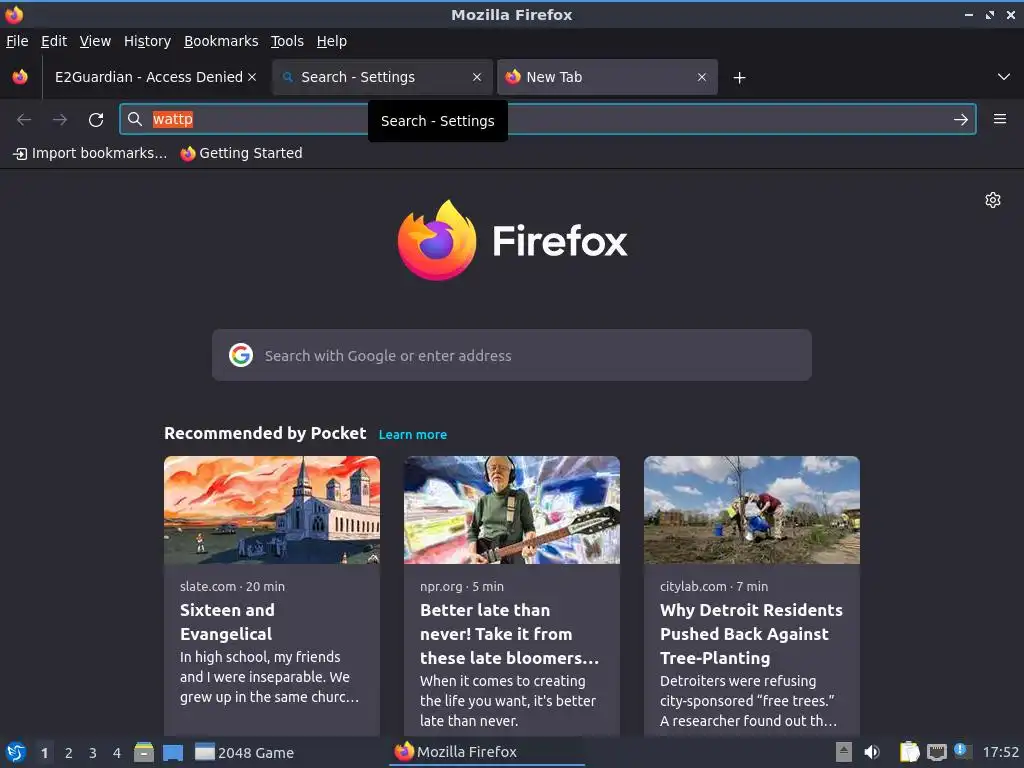
Task: Click the 17:52 clock in the taskbar
Action: point(1000,752)
